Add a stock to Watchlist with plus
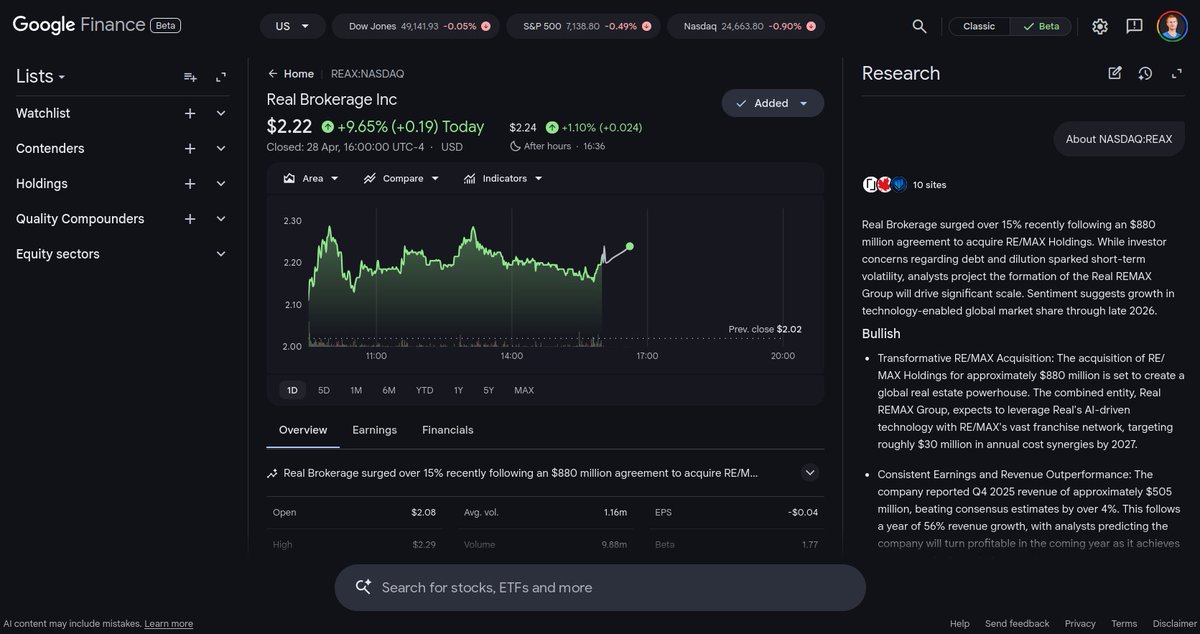Image resolution: width=1200 pixels, height=634 pixels. pos(190,113)
